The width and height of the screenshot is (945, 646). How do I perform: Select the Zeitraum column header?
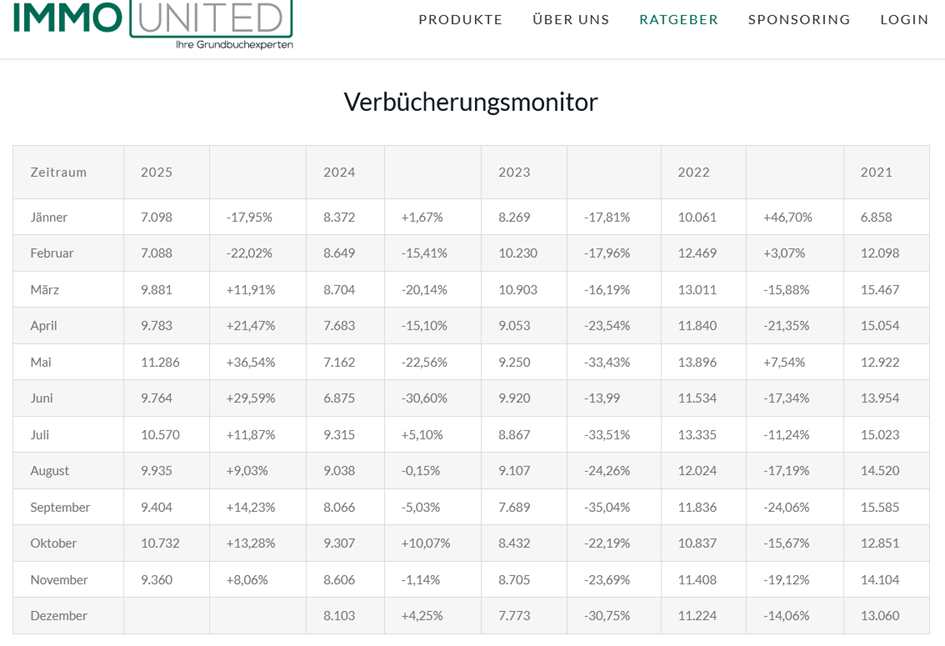(x=58, y=172)
